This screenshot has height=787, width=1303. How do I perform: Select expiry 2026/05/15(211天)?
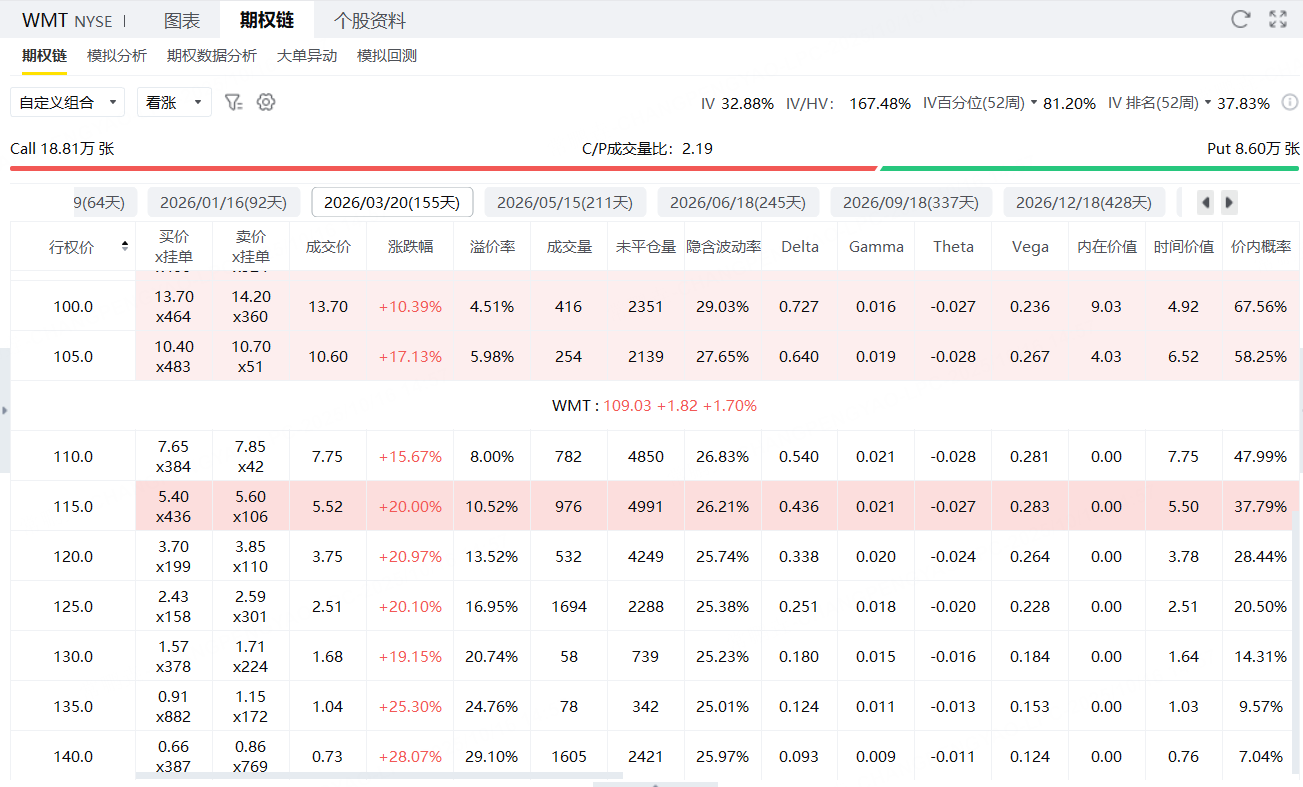point(566,202)
